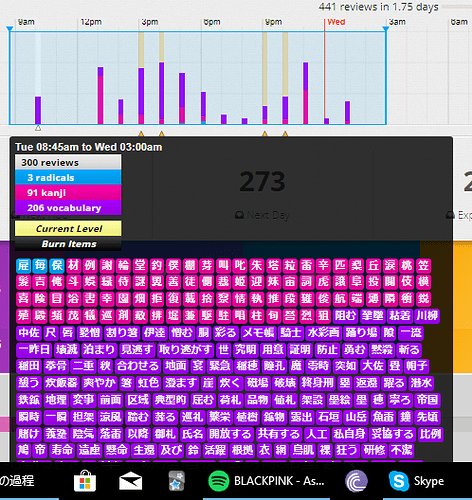Click the 300 reviews summary header
Image resolution: width=472 pixels, height=500 pixels.
68,162
